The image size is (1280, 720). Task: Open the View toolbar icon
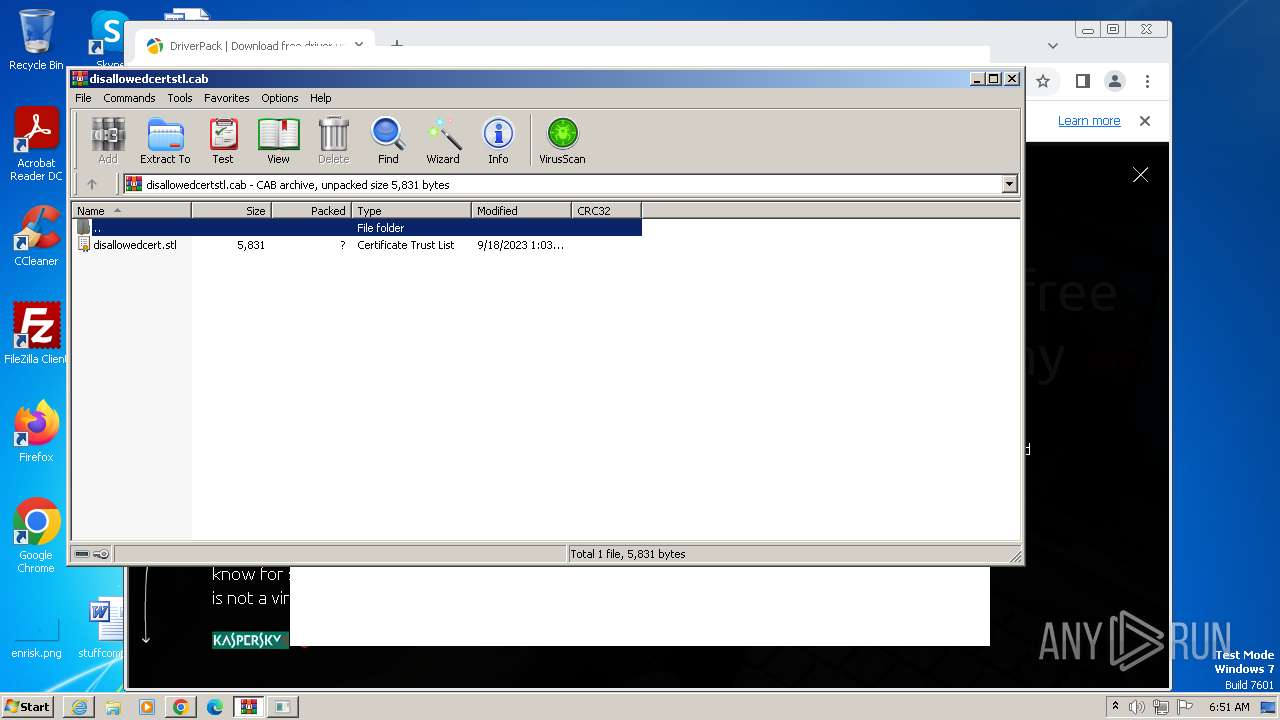click(x=278, y=141)
